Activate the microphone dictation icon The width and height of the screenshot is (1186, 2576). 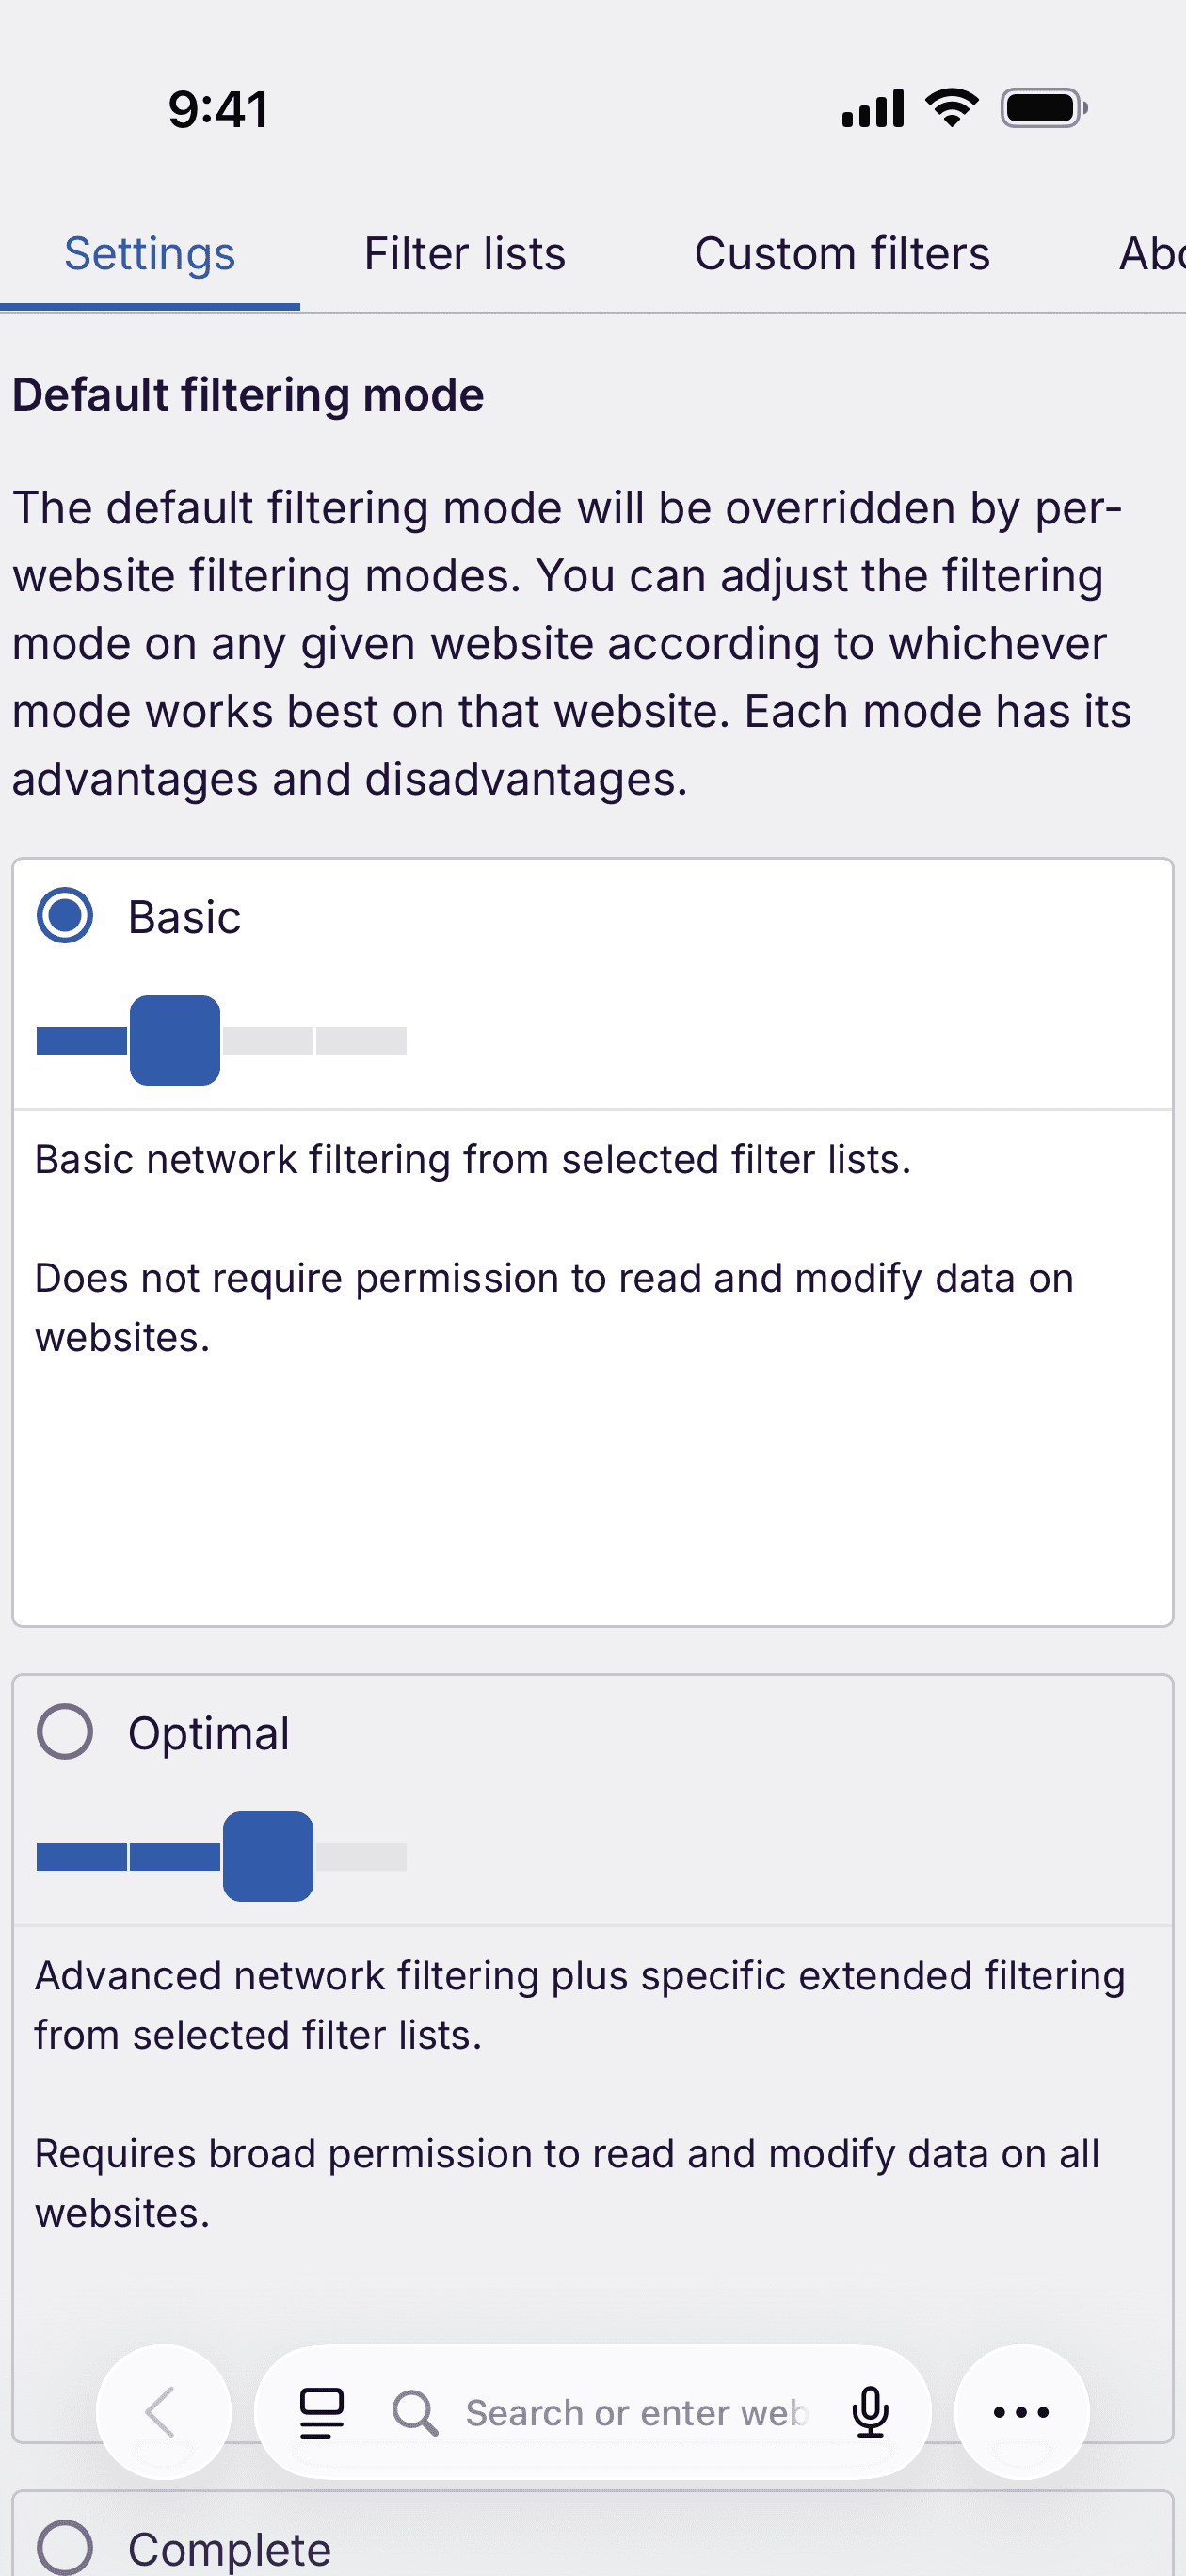click(x=869, y=2411)
